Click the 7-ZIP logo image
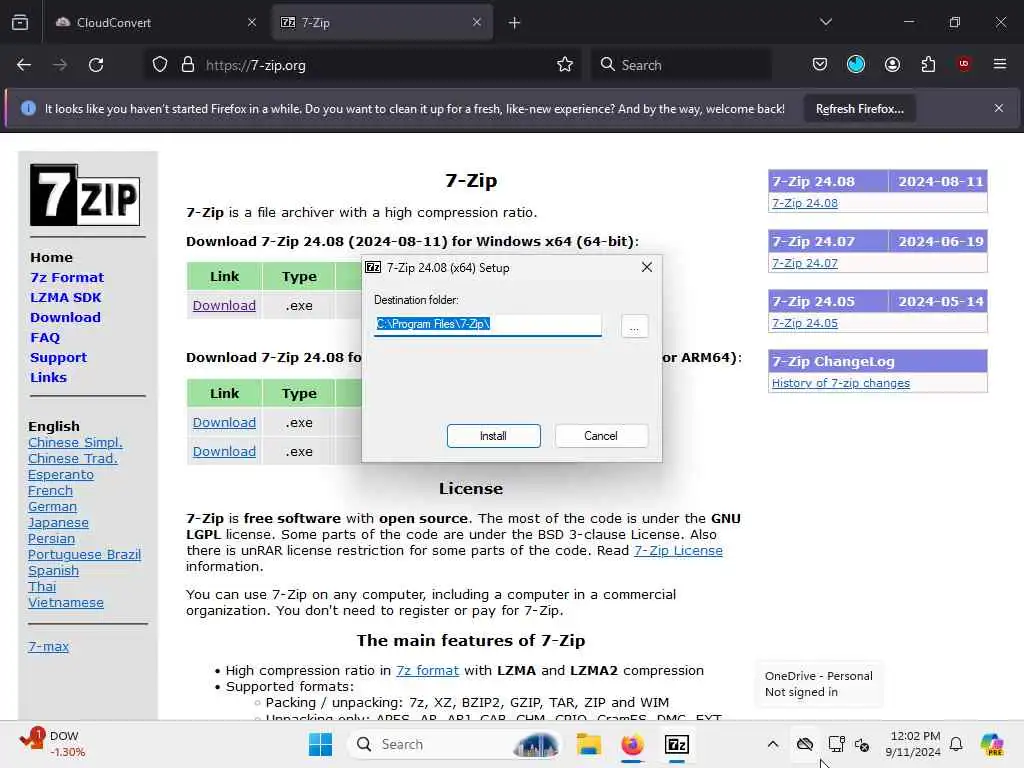This screenshot has height=768, width=1024. coord(85,195)
